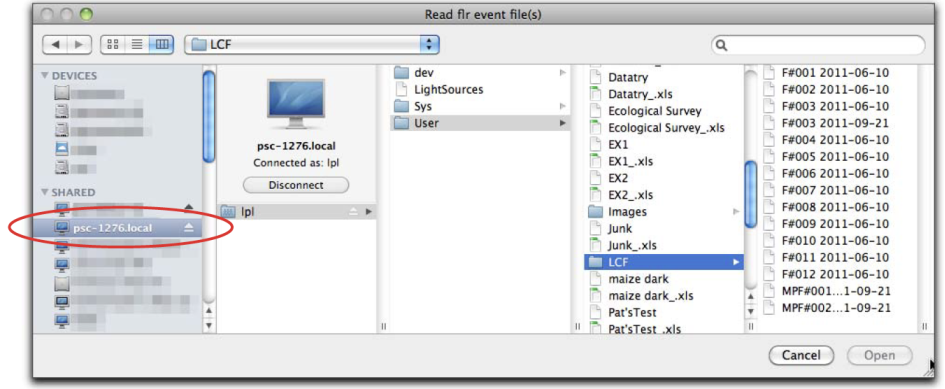The width and height of the screenshot is (945, 389).
Task: Switch to list view
Action: click(137, 44)
